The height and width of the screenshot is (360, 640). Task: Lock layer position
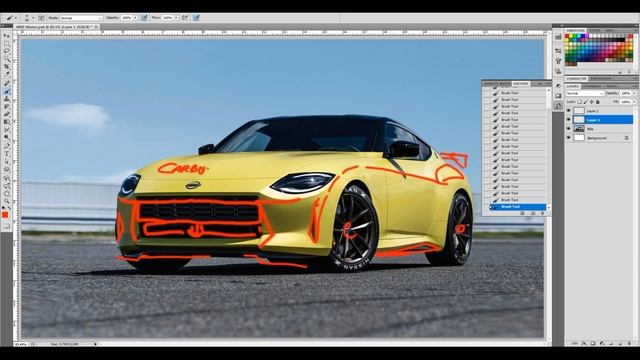[x=591, y=102]
